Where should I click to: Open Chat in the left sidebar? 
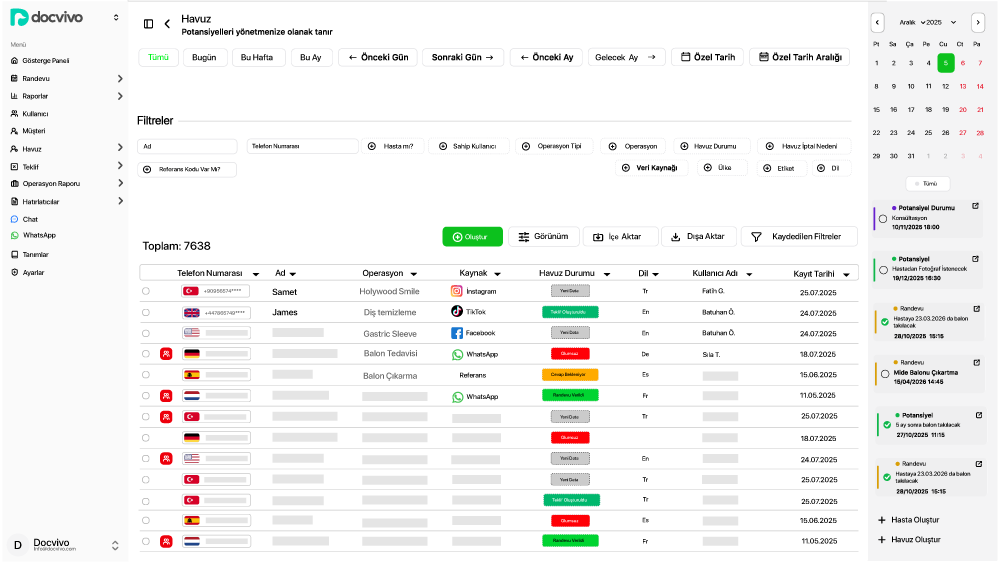click(30, 219)
